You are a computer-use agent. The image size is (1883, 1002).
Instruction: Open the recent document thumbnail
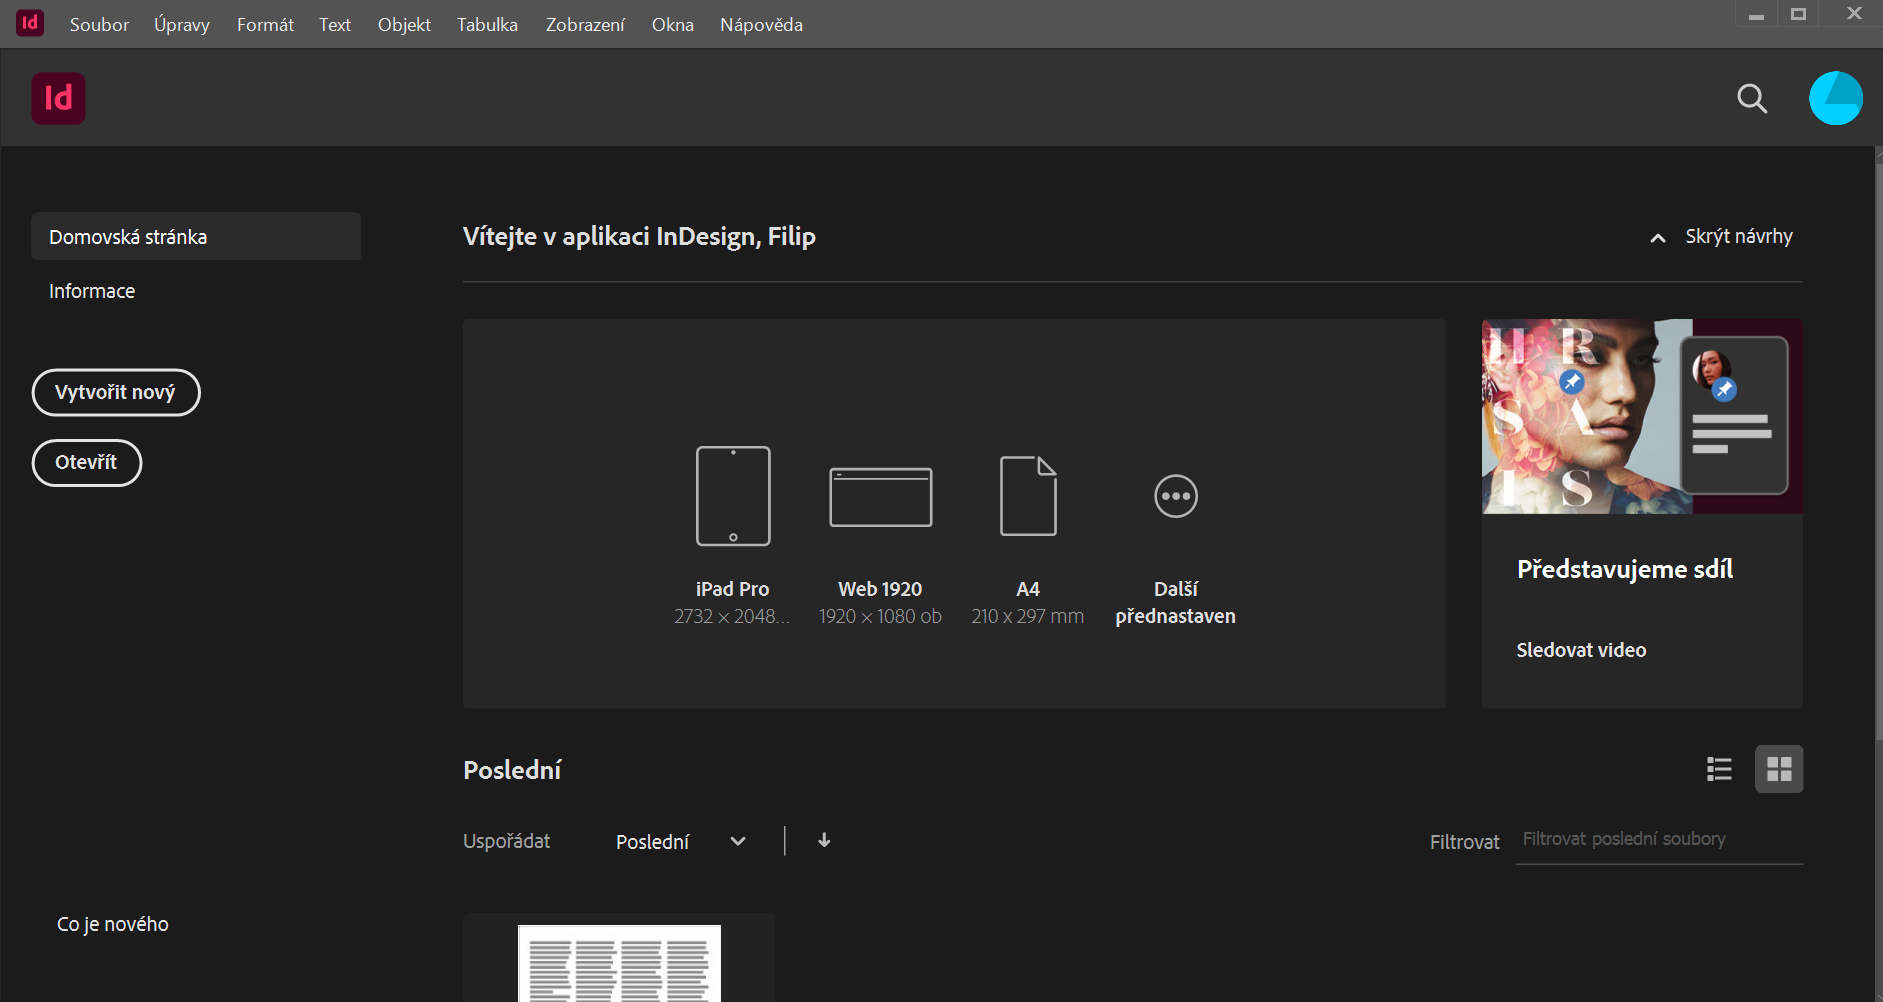pos(619,961)
